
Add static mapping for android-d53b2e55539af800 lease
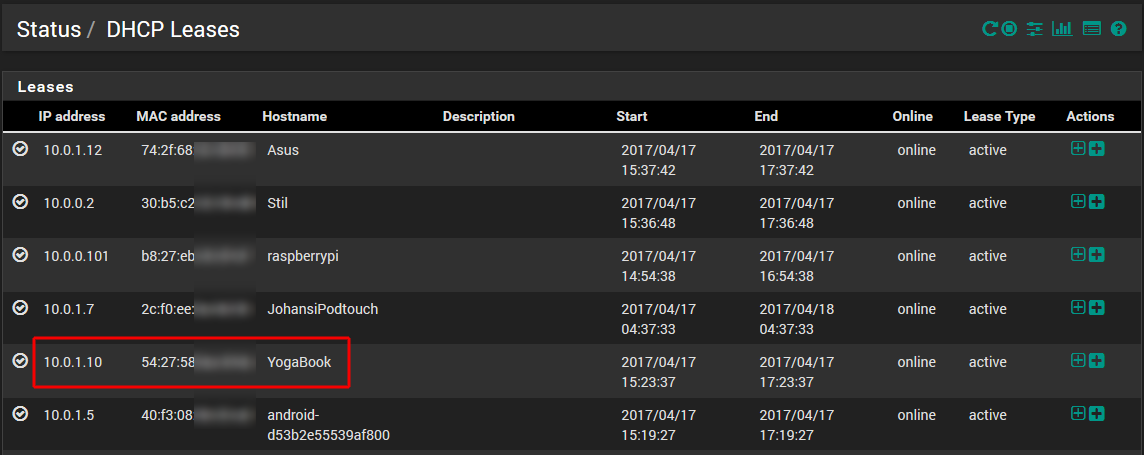coord(1078,413)
